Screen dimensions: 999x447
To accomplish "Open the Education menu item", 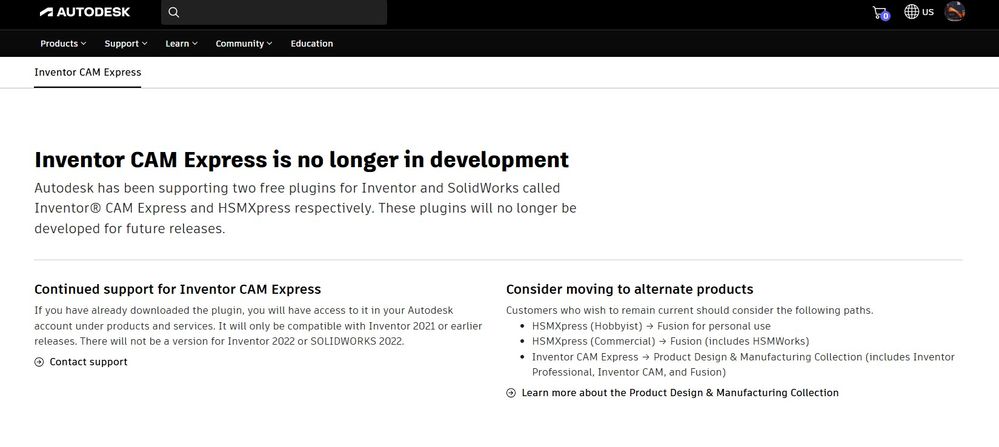I will click(x=312, y=43).
